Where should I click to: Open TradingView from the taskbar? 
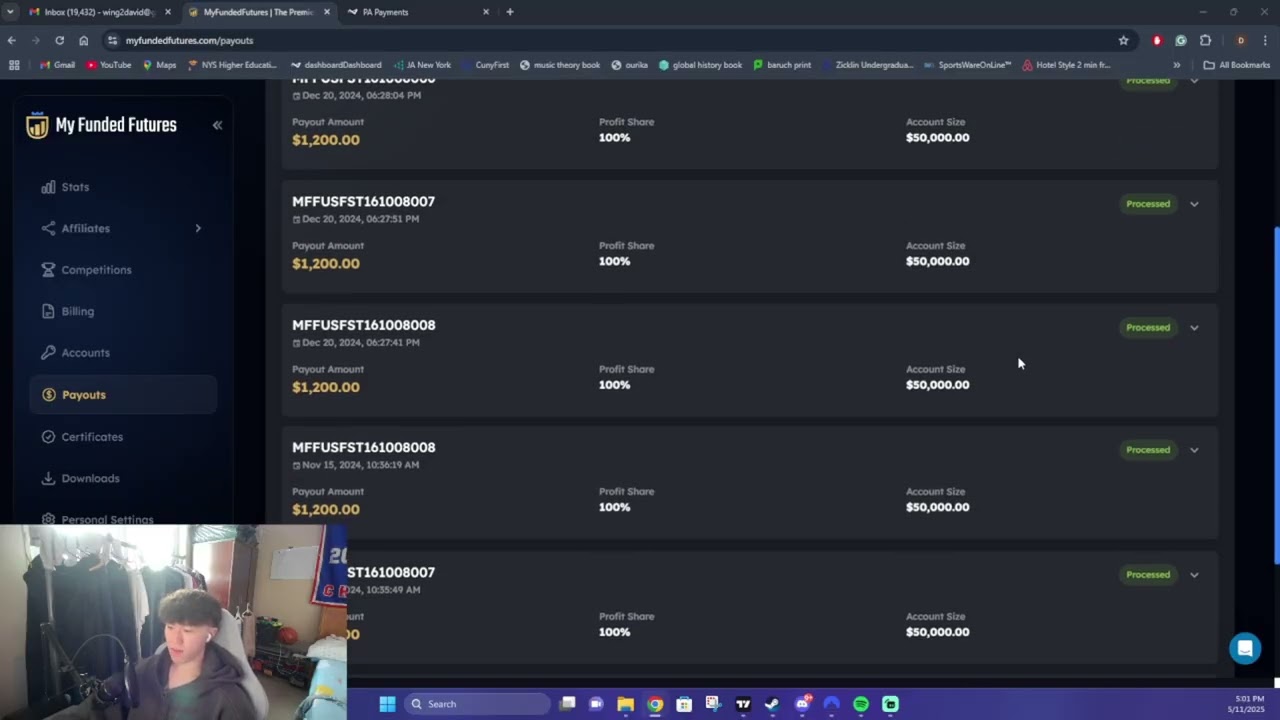tap(743, 704)
